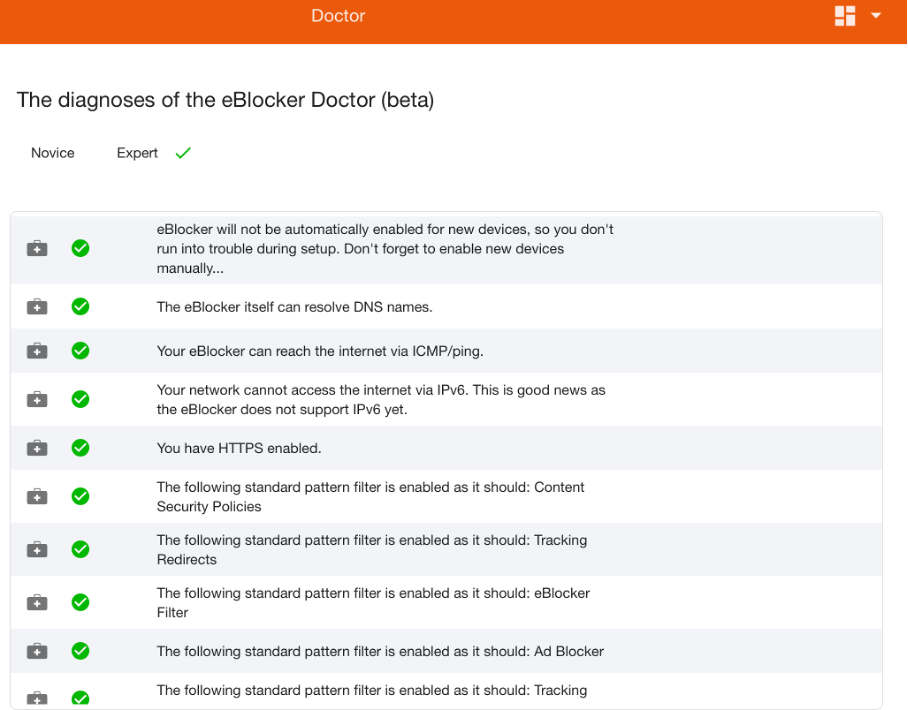
Task: Open the 'You have HTTPS enabled.' diagnosis
Action: pos(239,448)
